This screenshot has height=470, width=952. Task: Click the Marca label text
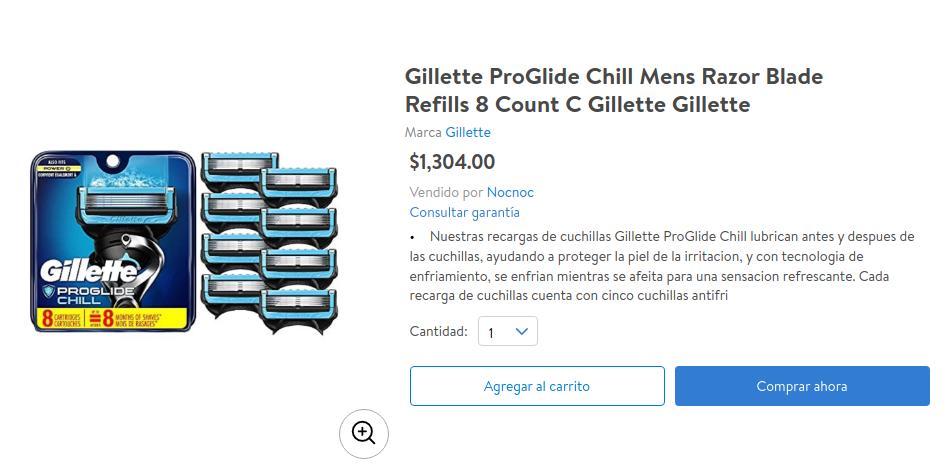point(423,132)
